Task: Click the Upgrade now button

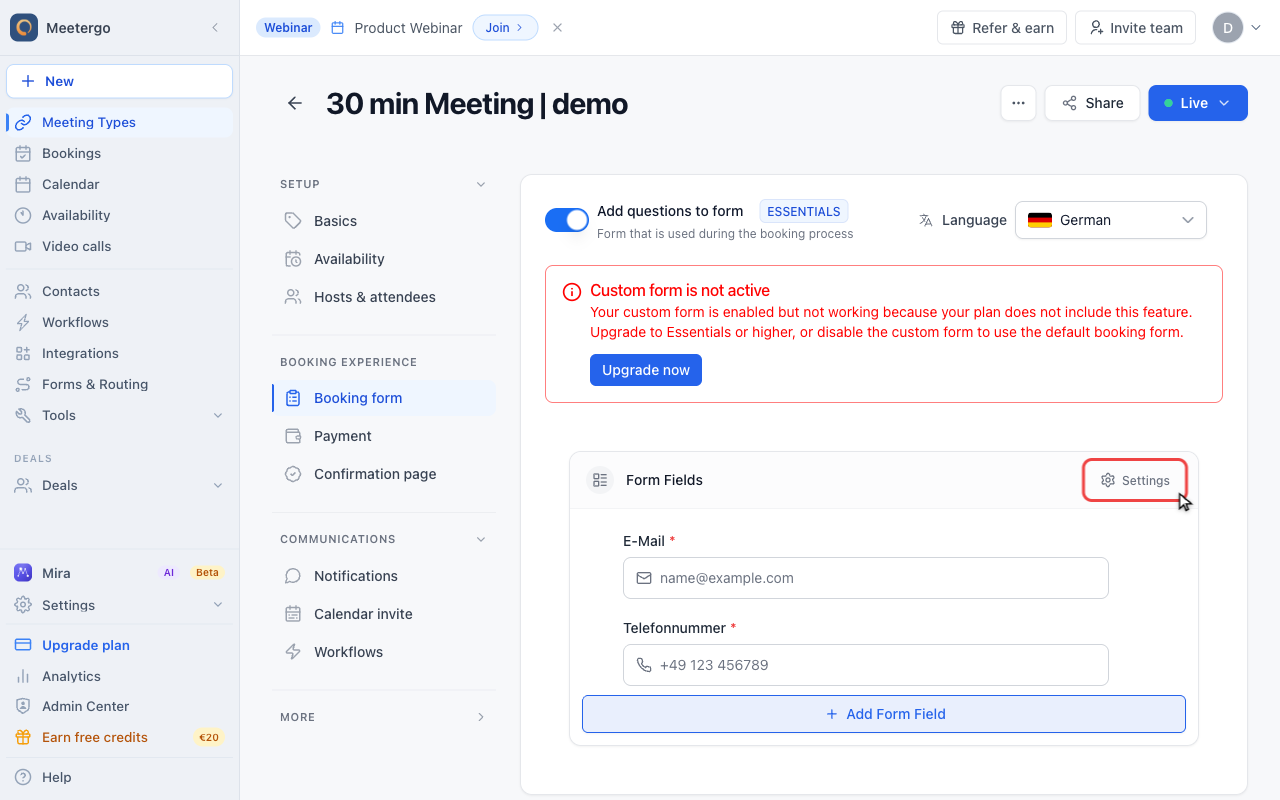Action: pos(646,370)
